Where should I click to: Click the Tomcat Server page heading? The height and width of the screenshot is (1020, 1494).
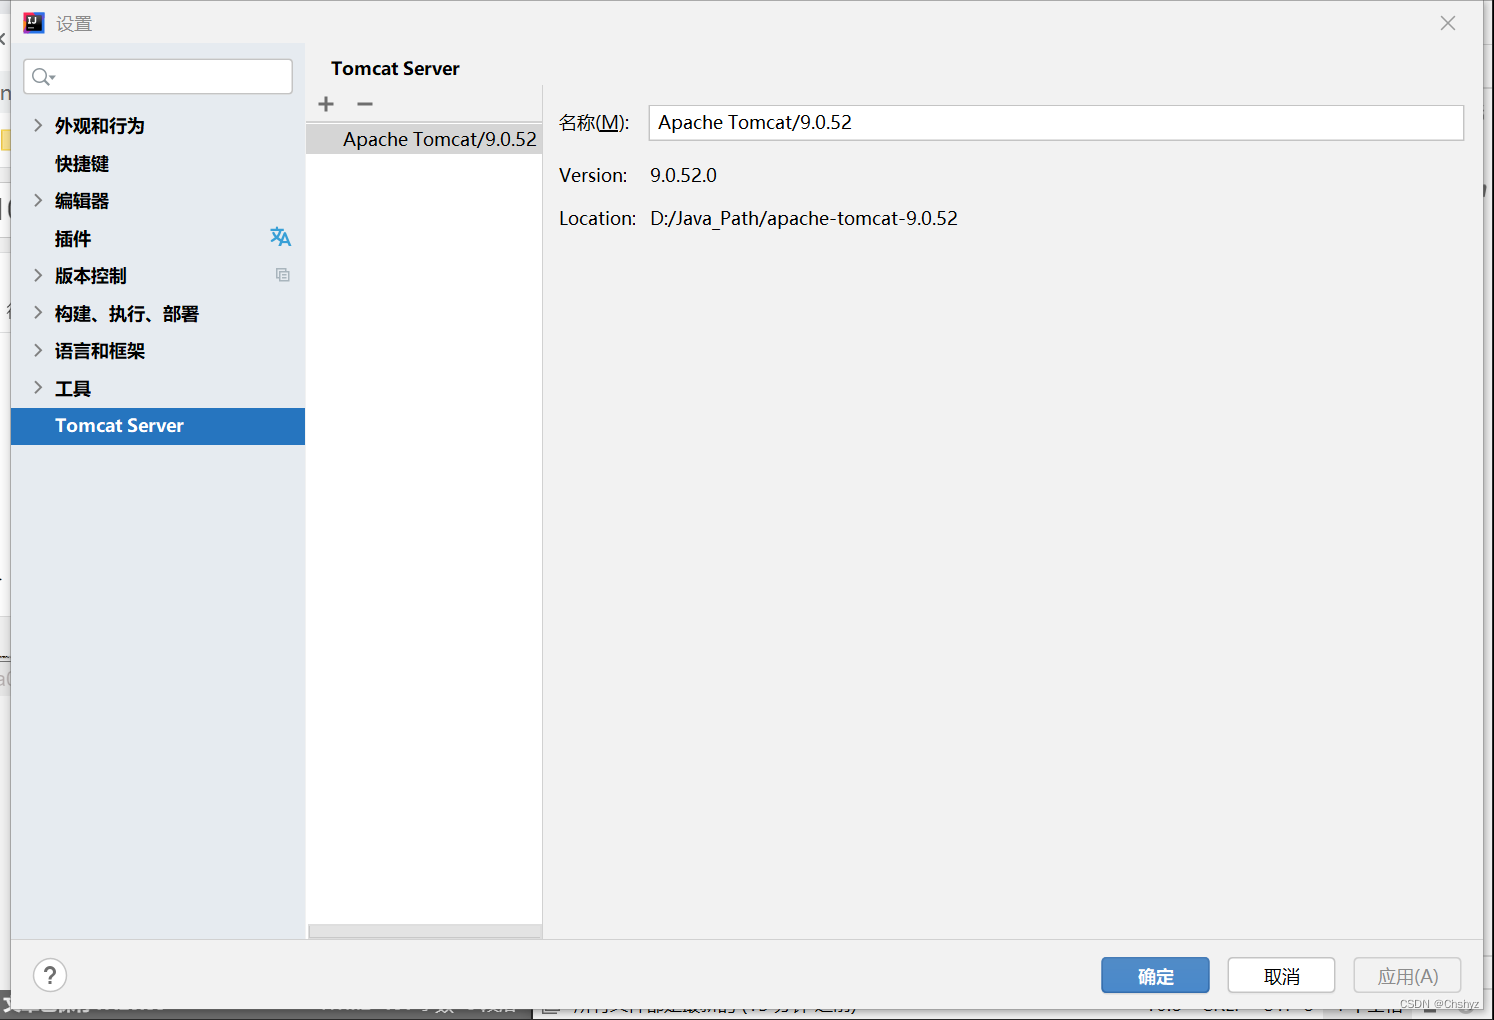(x=395, y=68)
